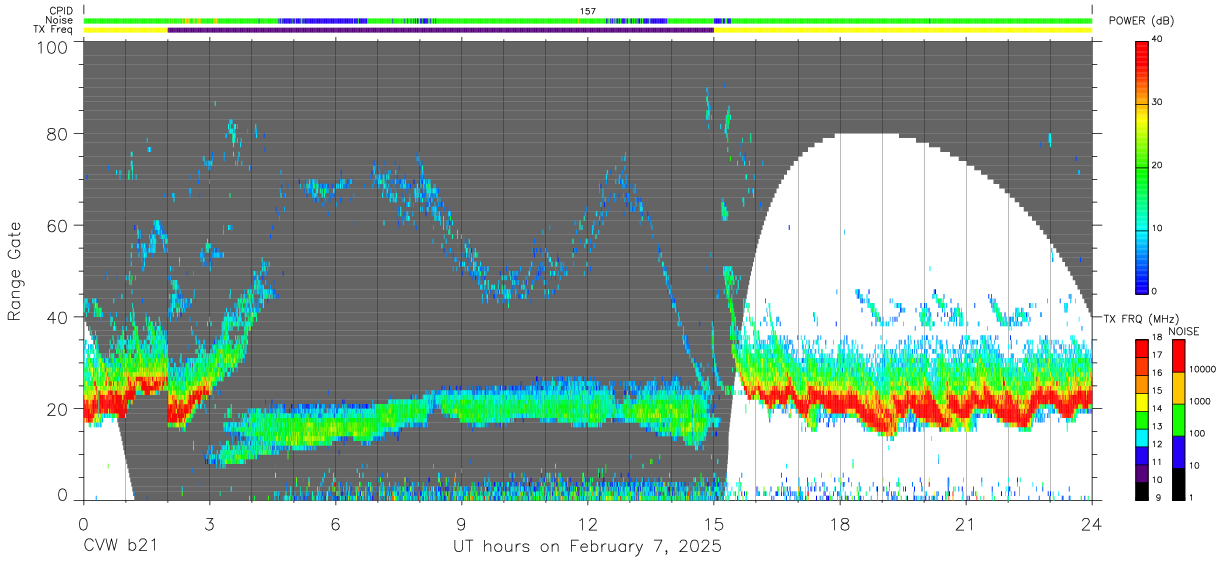
Task: Click the 3 tick on the time axis
Action: click(x=210, y=523)
